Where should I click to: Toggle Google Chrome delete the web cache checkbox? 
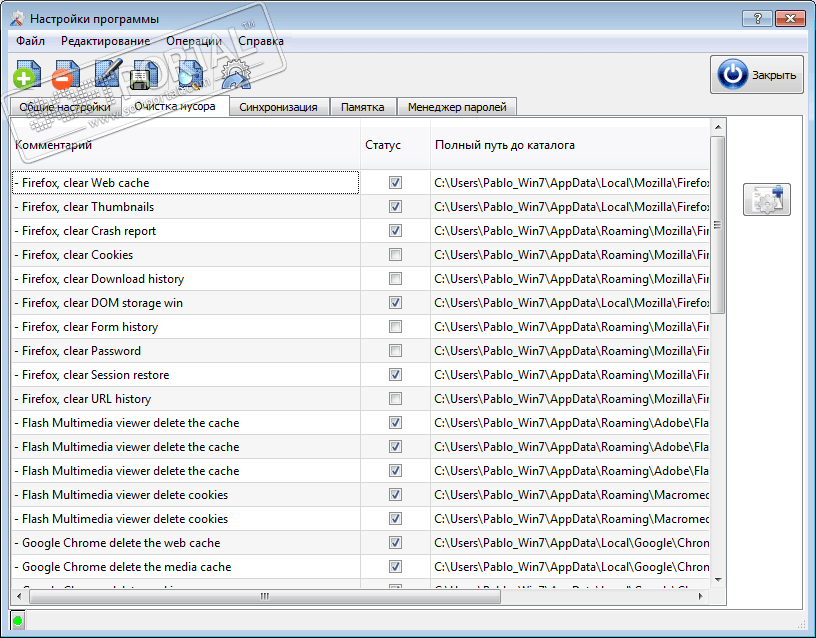[396, 543]
